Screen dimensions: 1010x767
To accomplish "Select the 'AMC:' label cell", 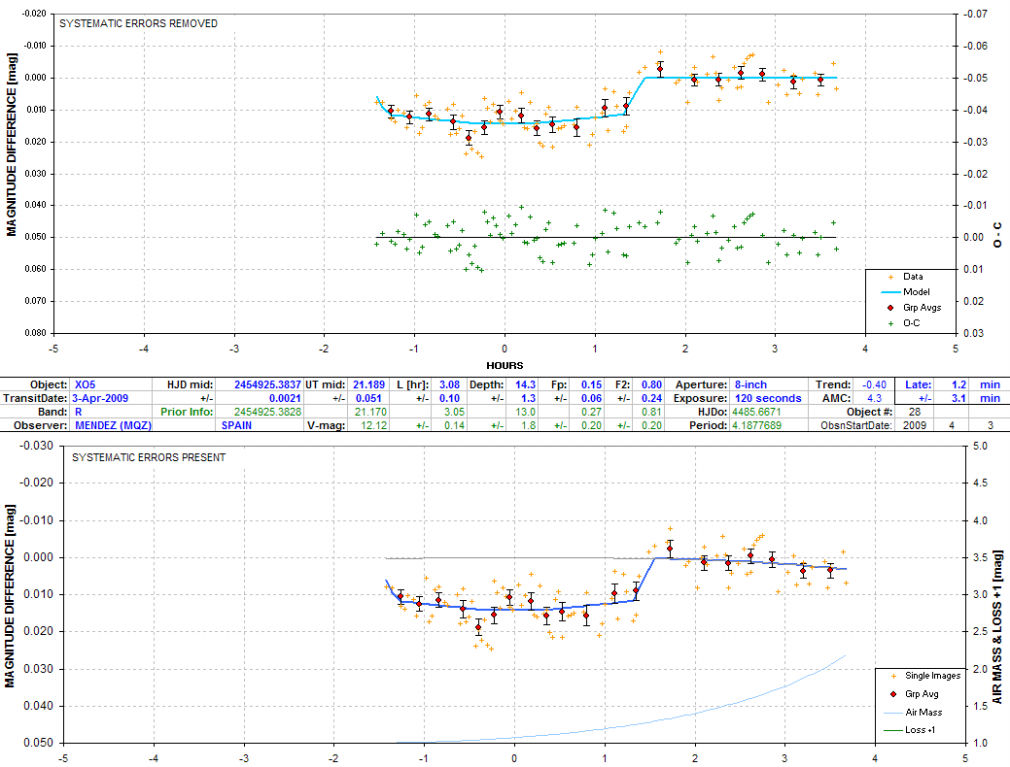I will (x=837, y=398).
